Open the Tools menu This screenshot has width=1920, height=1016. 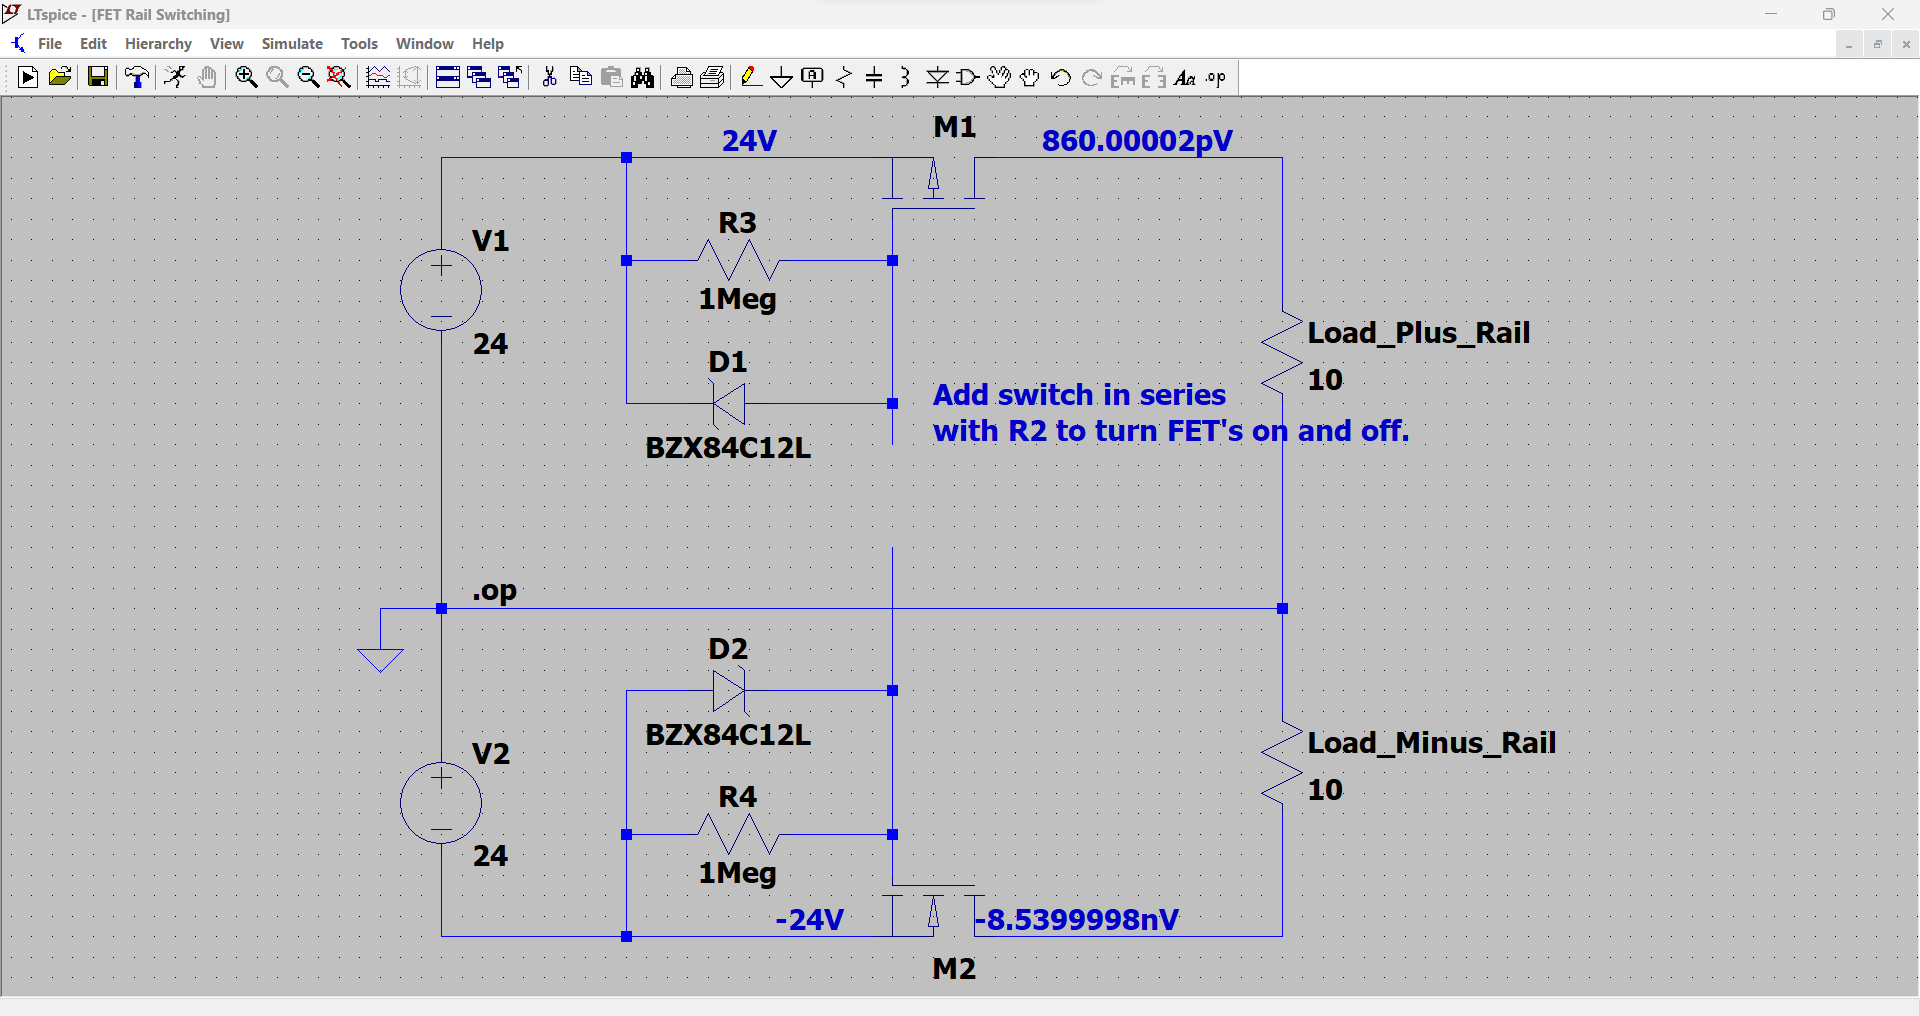coord(359,44)
